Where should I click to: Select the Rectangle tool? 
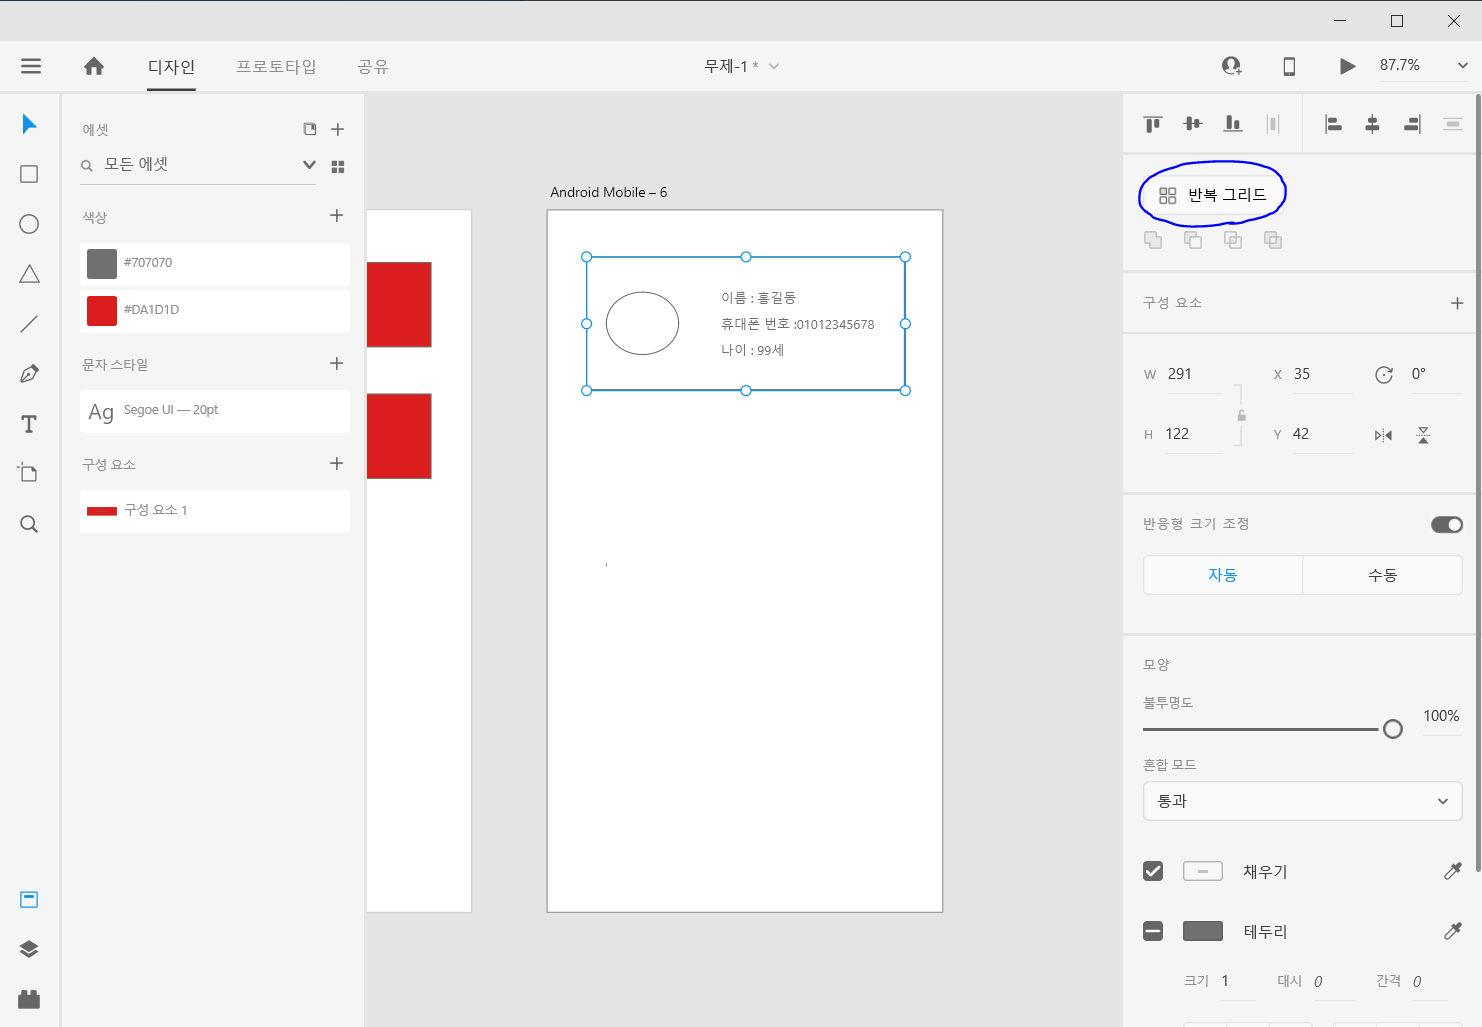(29, 174)
